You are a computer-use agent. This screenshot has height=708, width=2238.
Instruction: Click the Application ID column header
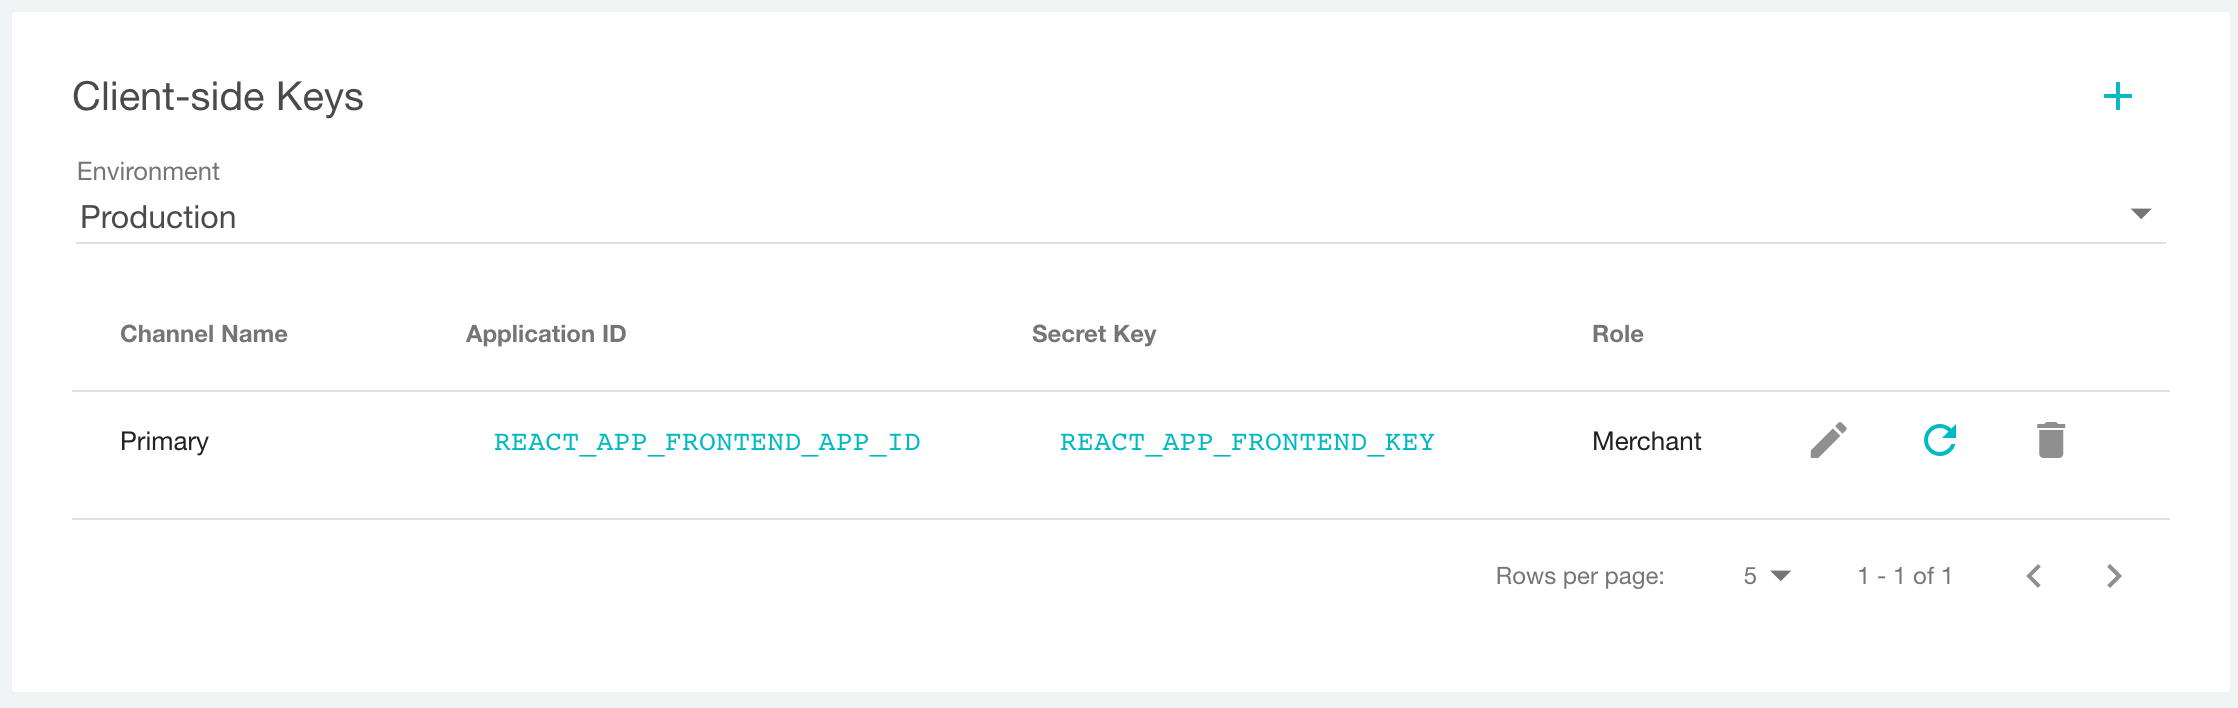(545, 333)
